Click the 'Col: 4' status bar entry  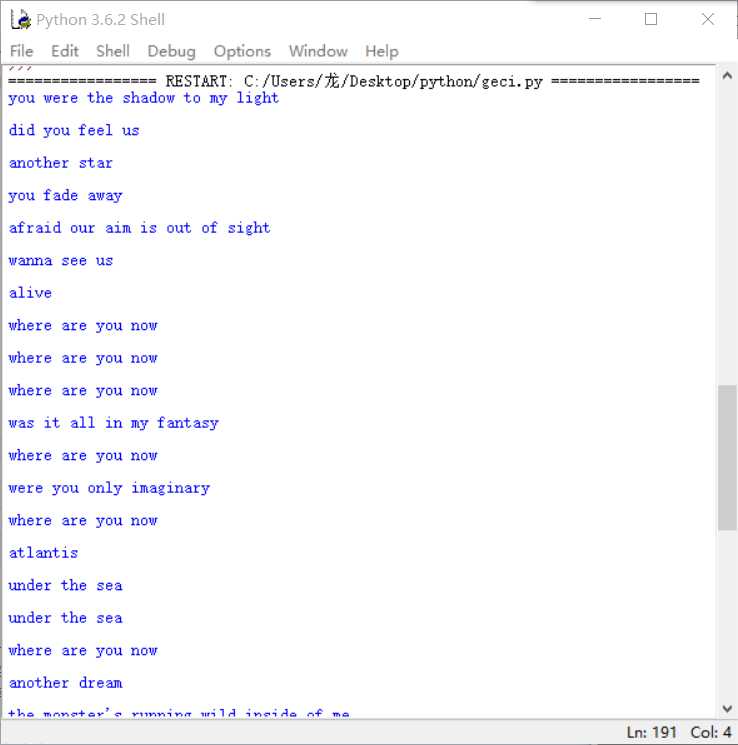coord(710,732)
